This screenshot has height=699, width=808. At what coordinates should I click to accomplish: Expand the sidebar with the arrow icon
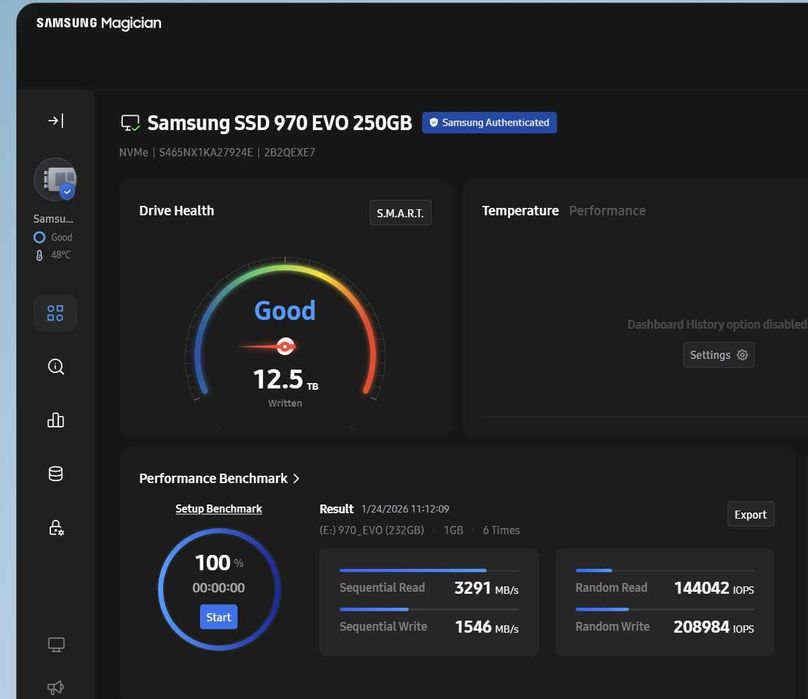click(x=56, y=121)
